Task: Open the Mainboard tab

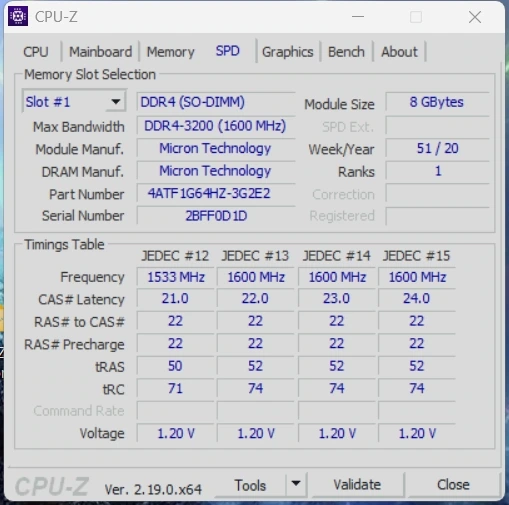Action: (100, 52)
